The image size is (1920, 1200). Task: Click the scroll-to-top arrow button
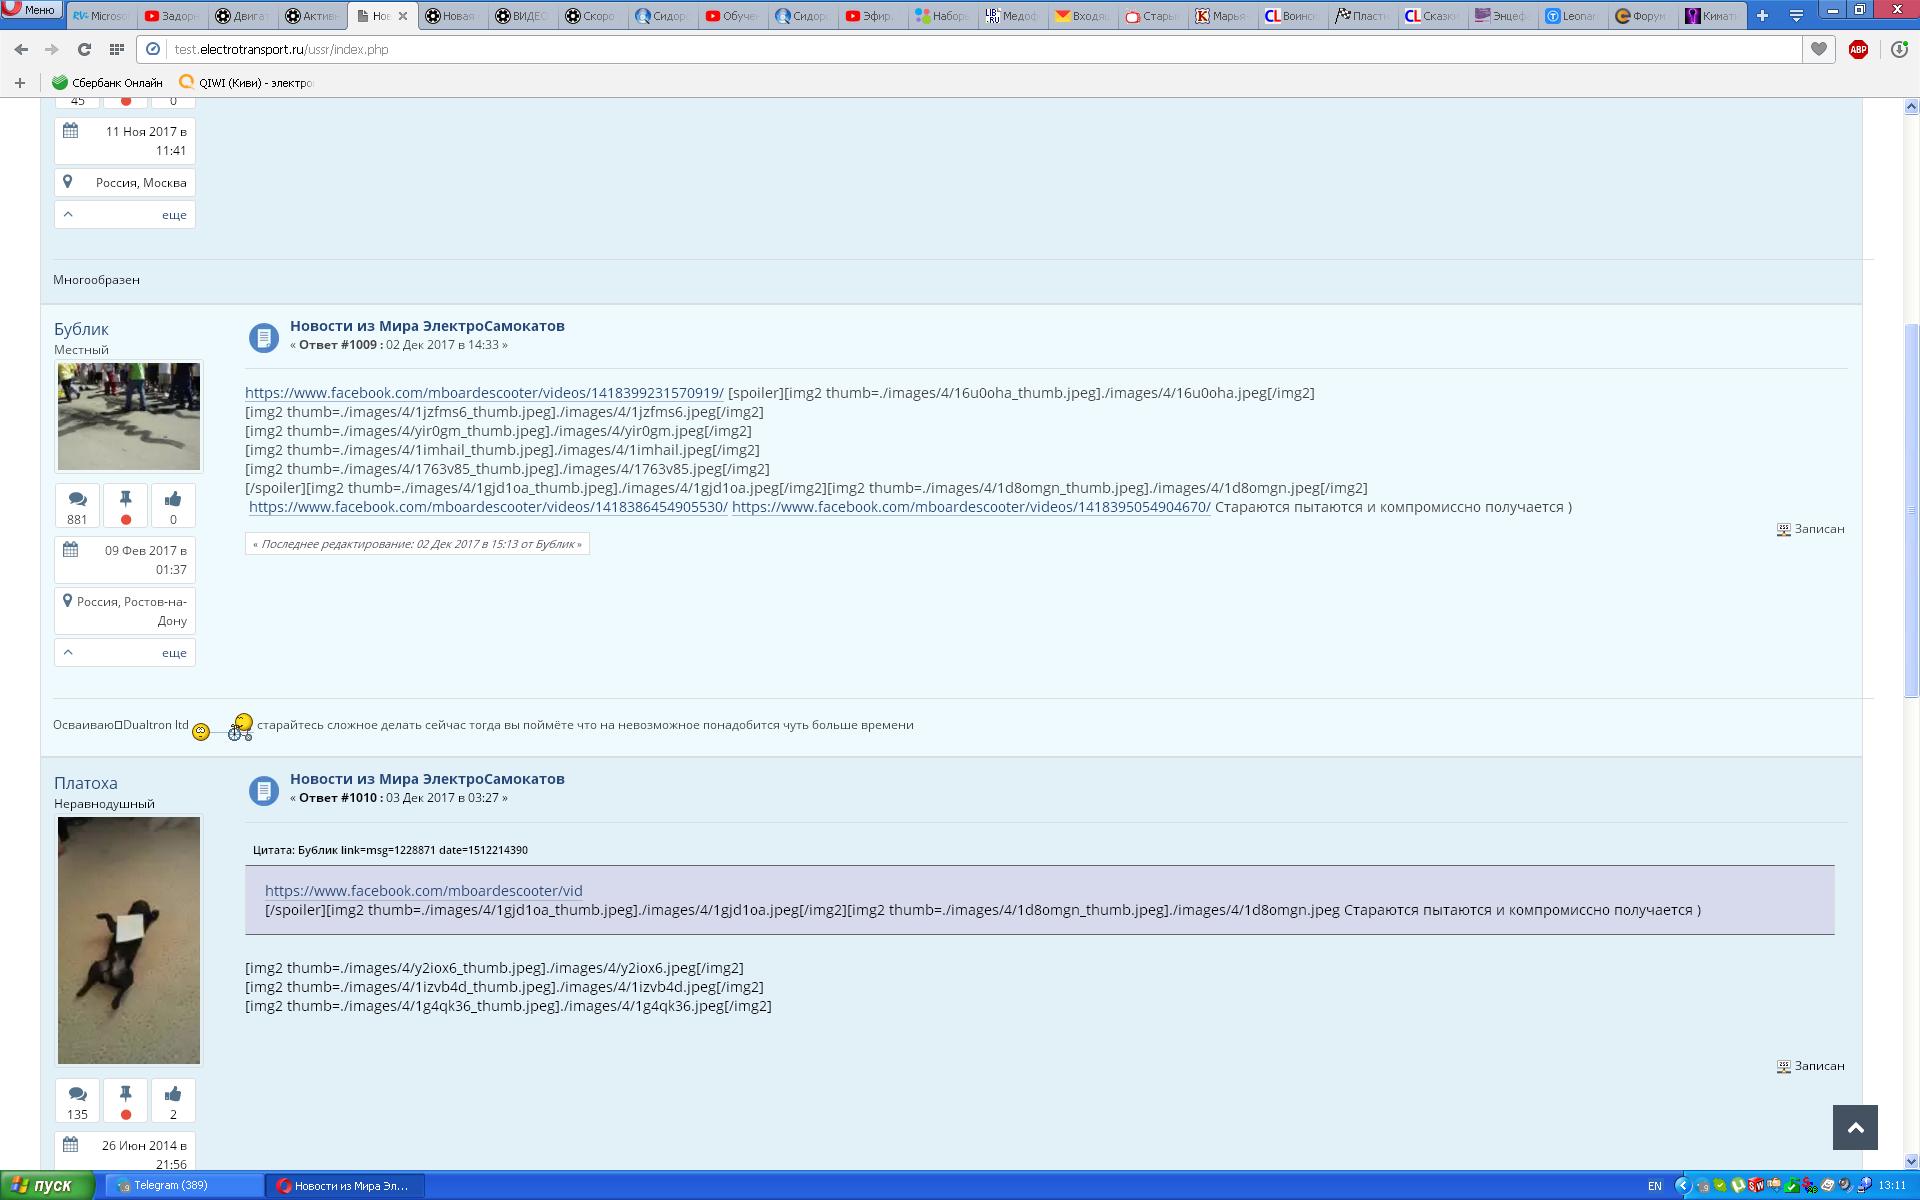pos(1855,1127)
